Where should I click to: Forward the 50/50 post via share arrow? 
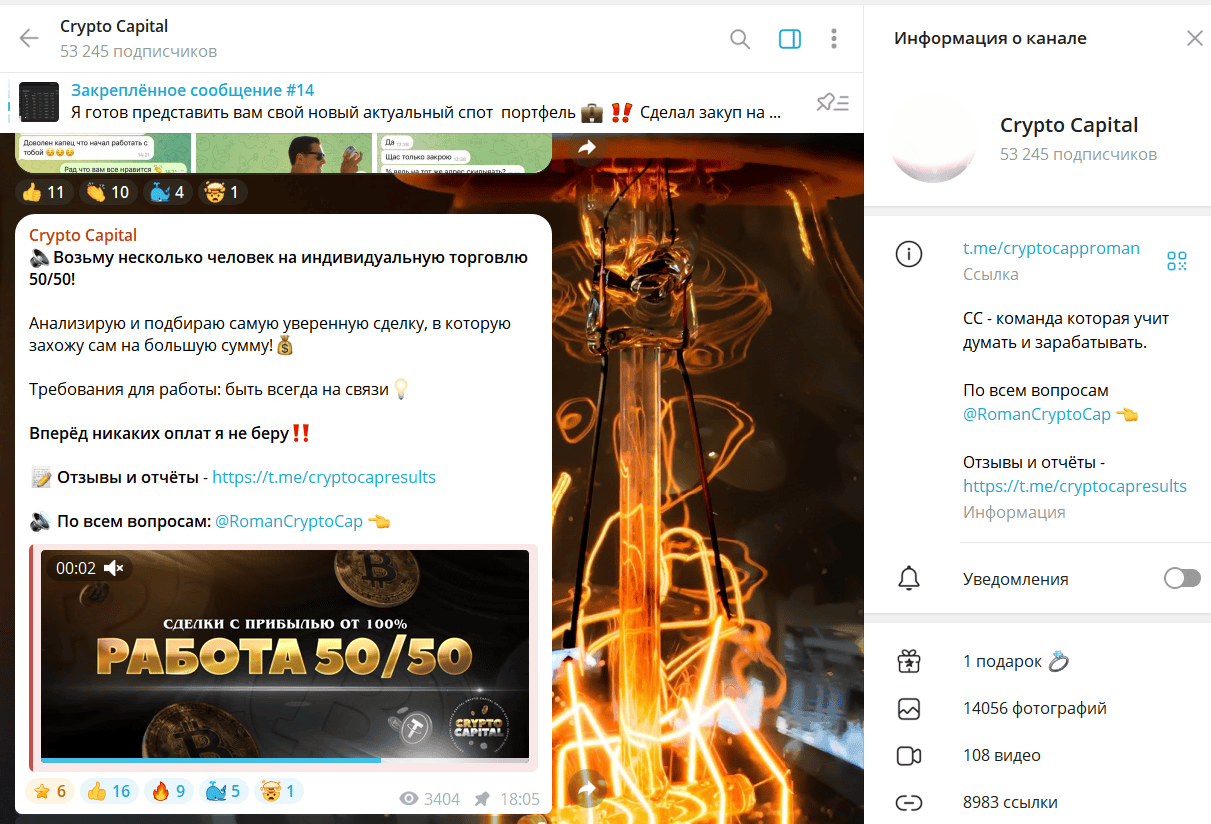coord(587,790)
